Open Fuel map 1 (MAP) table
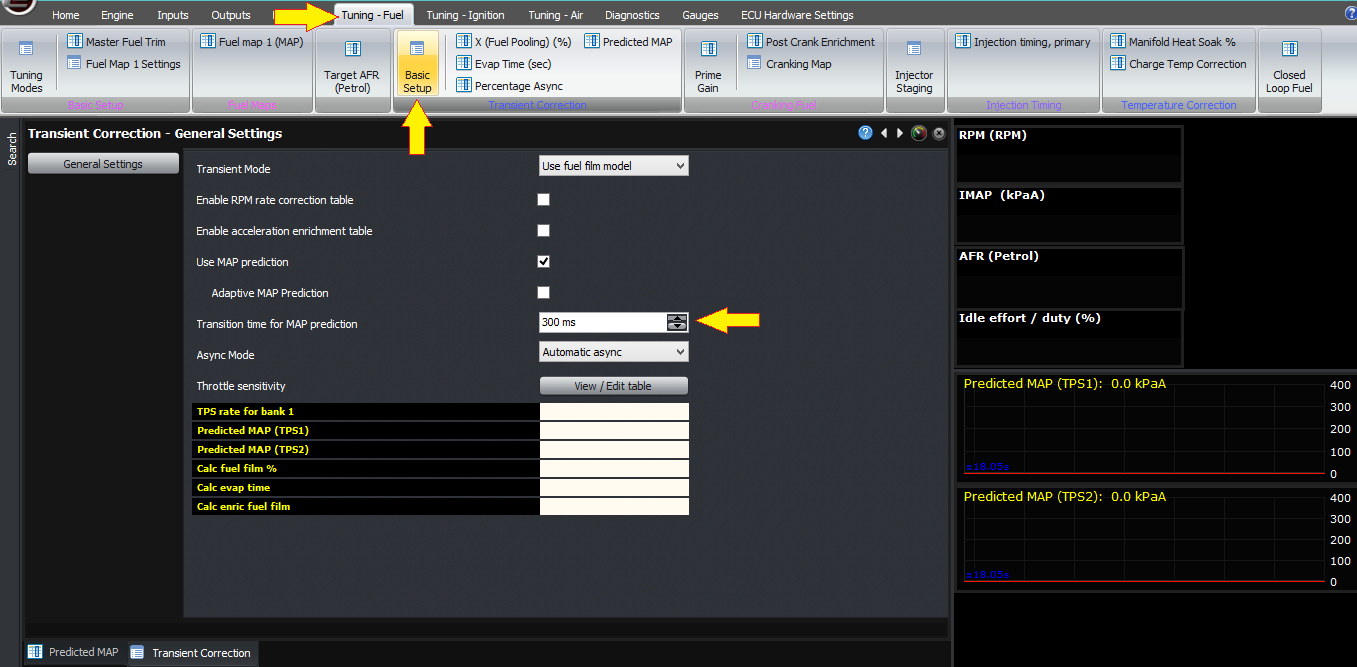Viewport: 1357px width, 667px height. [x=251, y=42]
